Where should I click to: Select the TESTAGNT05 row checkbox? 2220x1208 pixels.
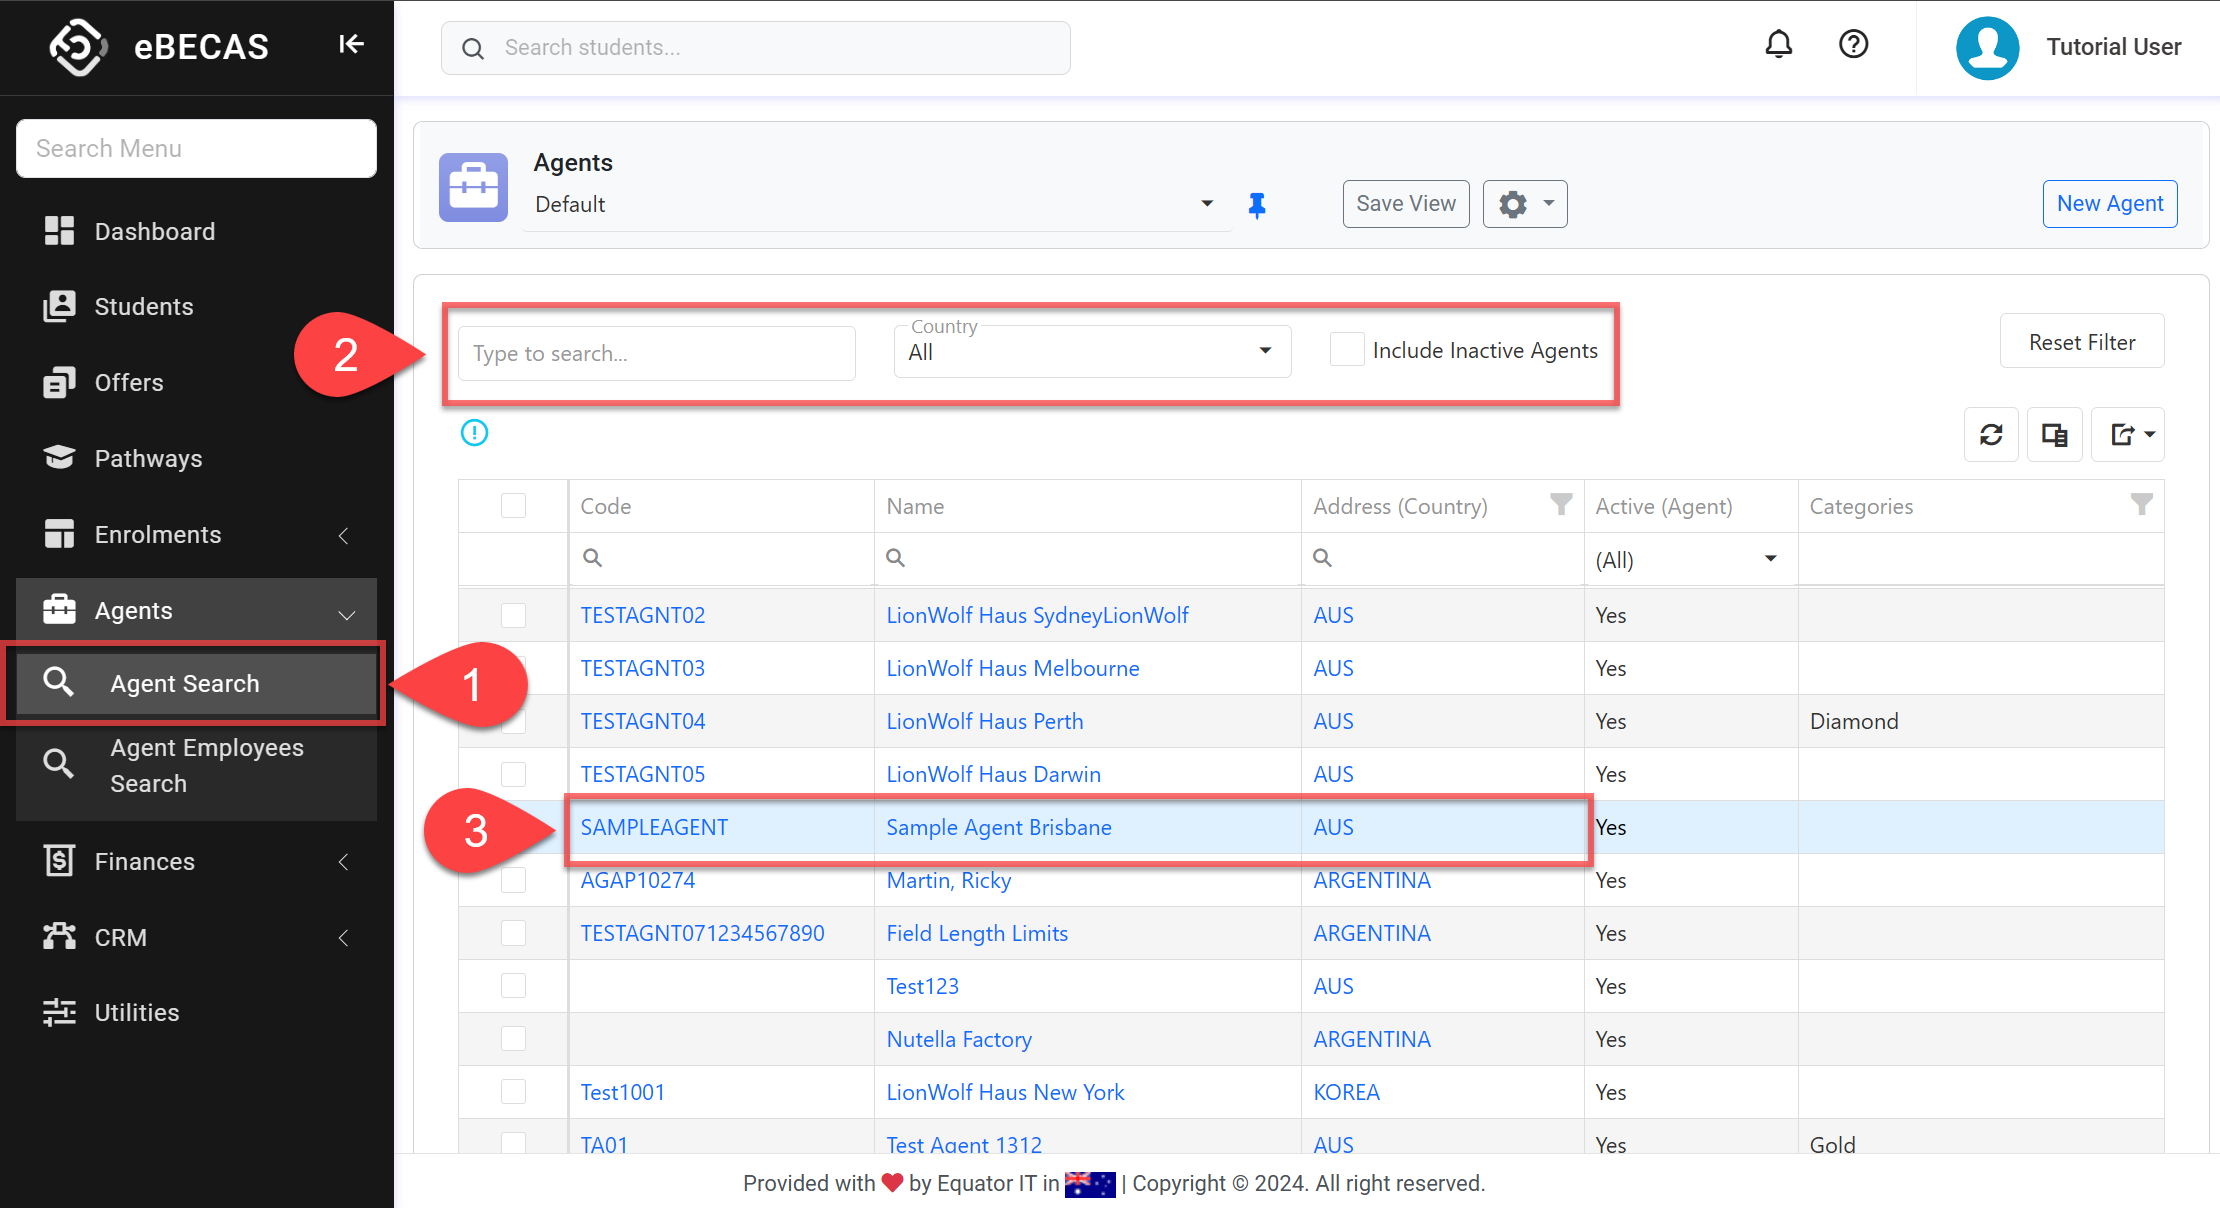(513, 774)
